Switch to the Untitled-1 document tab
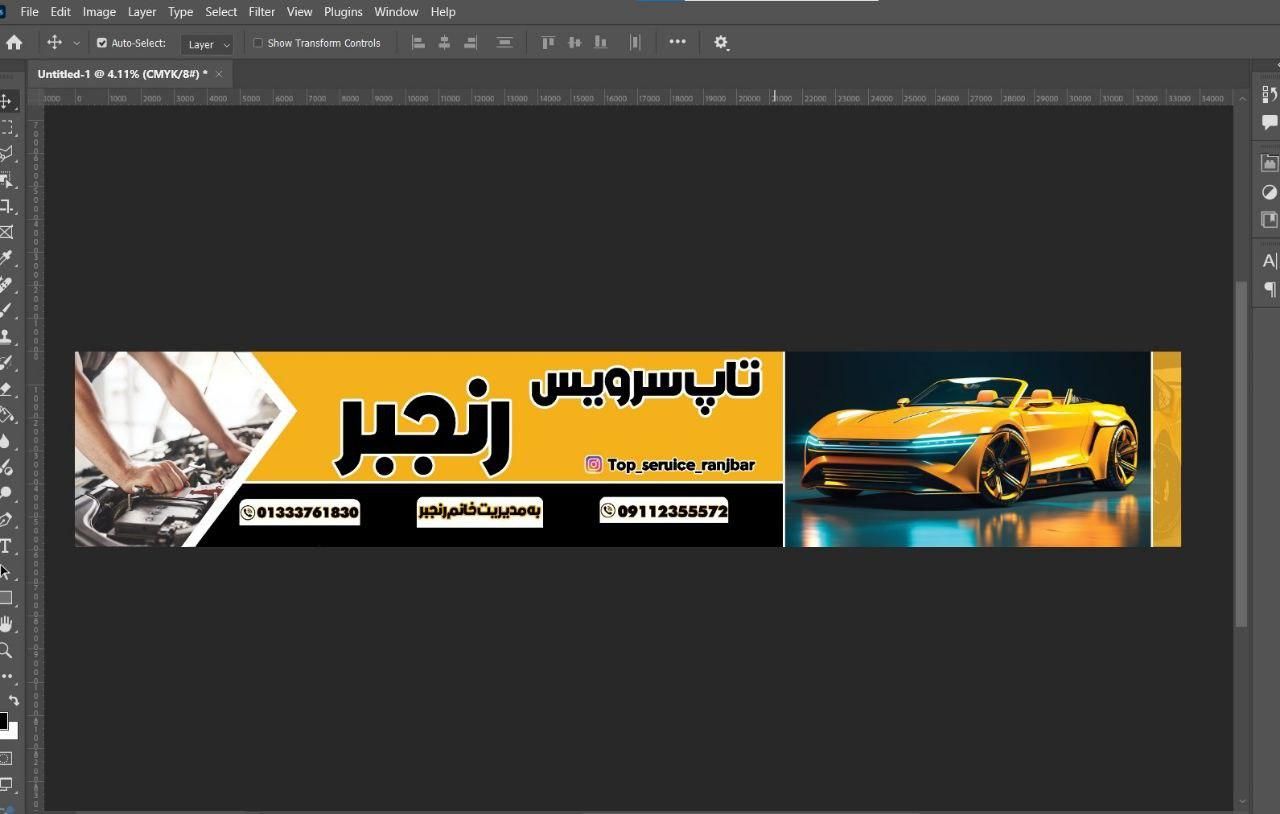1280x814 pixels. (x=120, y=73)
